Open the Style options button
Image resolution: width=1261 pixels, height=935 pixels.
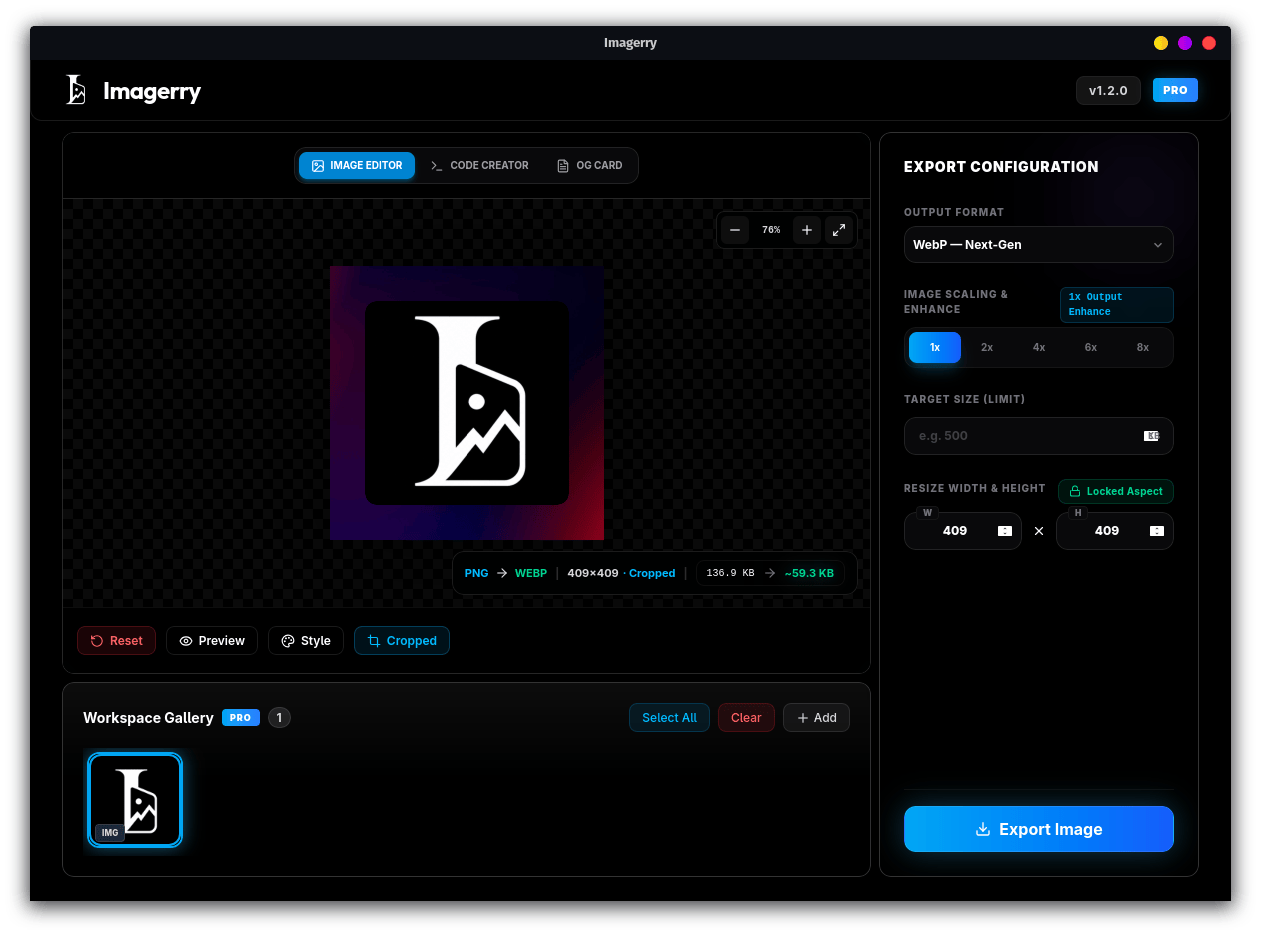pos(306,641)
